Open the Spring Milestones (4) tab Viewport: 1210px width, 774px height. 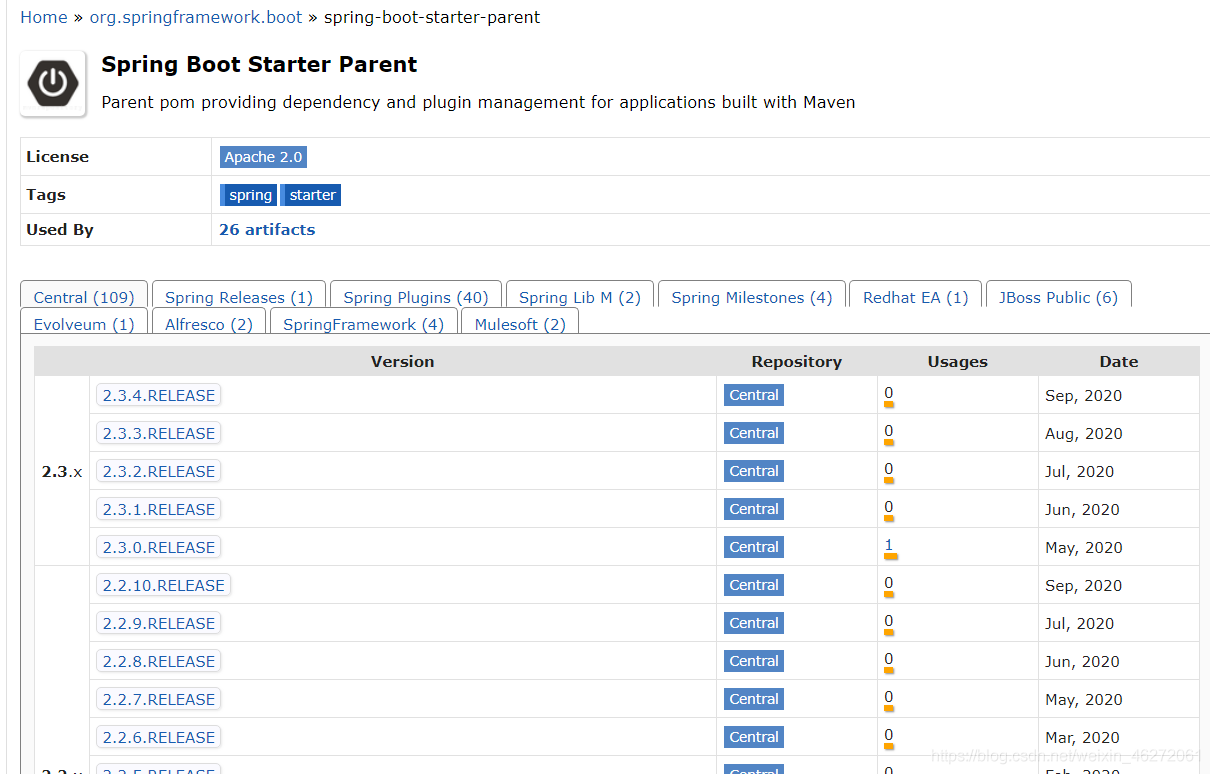[752, 297]
